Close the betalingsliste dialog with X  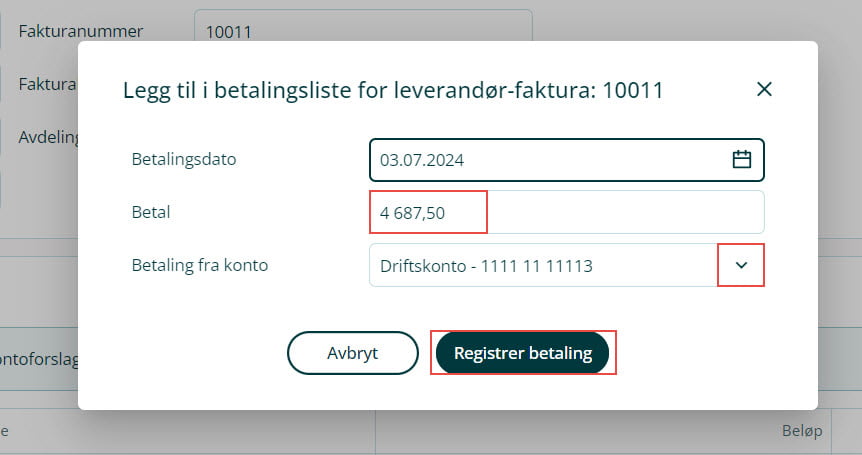(764, 89)
